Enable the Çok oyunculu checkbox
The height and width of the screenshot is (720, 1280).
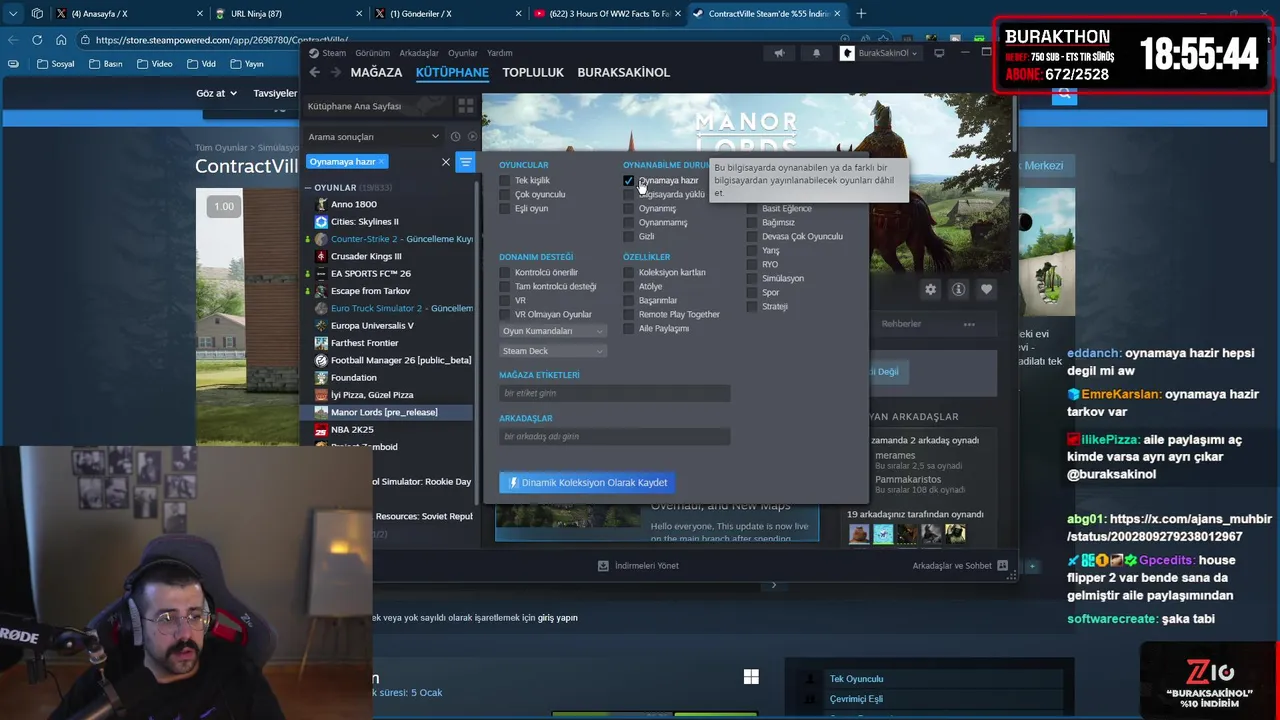[x=505, y=195]
